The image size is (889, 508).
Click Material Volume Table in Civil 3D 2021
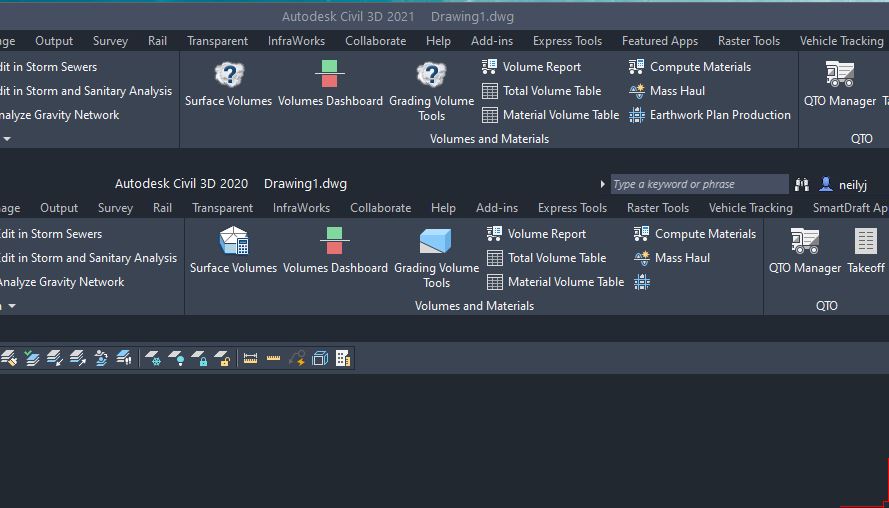550,115
